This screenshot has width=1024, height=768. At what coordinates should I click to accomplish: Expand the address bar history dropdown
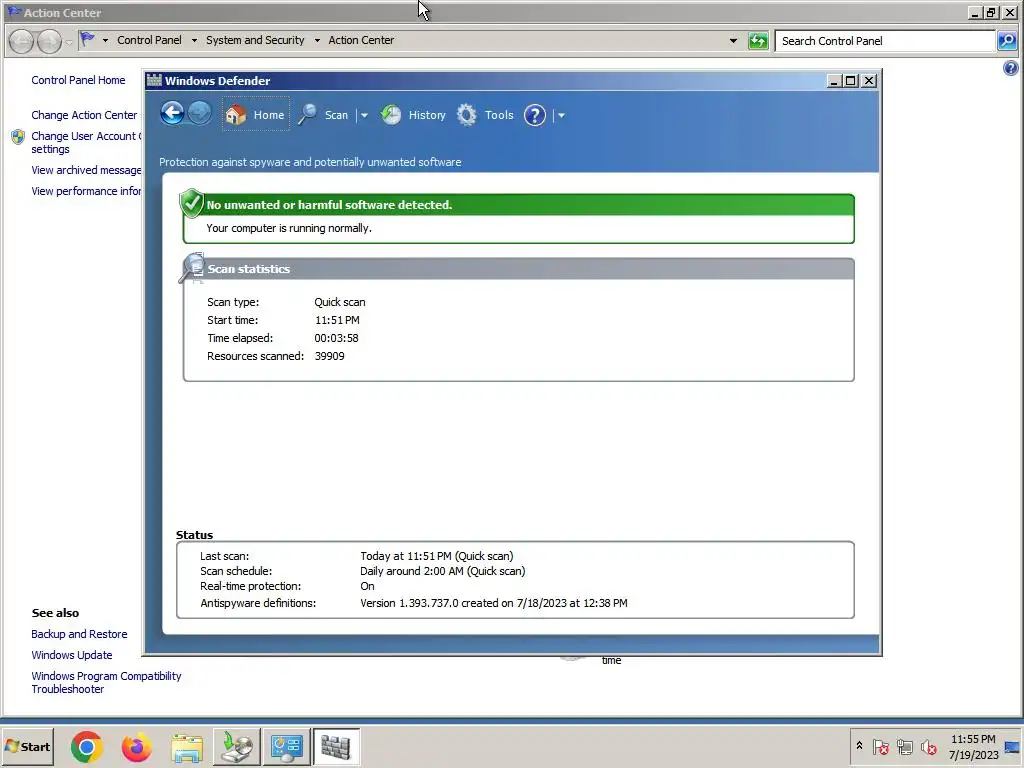click(733, 40)
